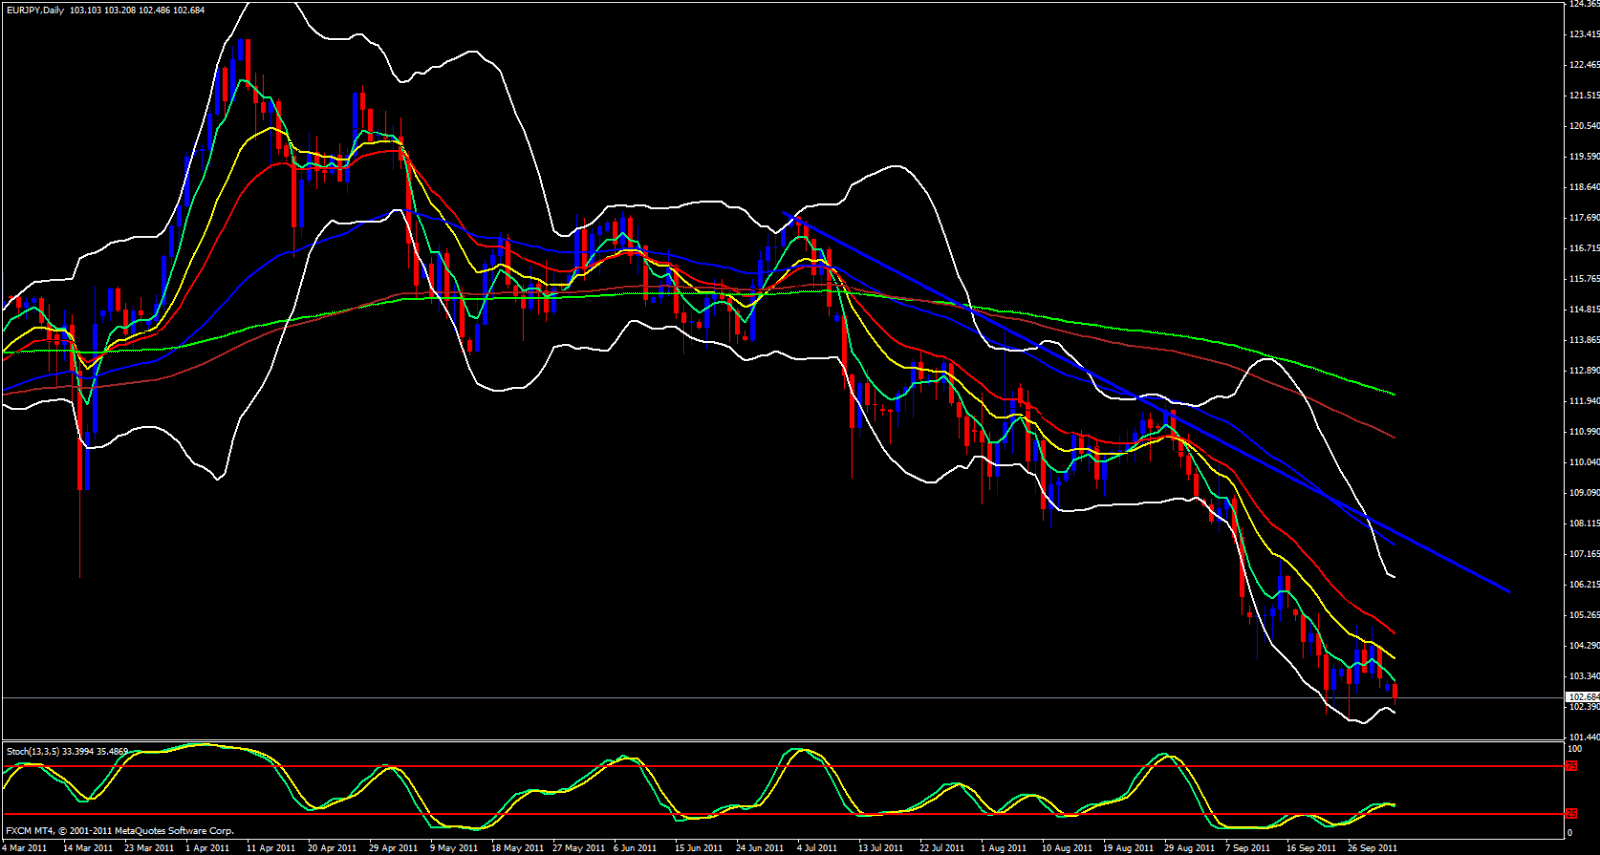Click the current price tag 102.684
1600x855 pixels.
click(x=1583, y=697)
